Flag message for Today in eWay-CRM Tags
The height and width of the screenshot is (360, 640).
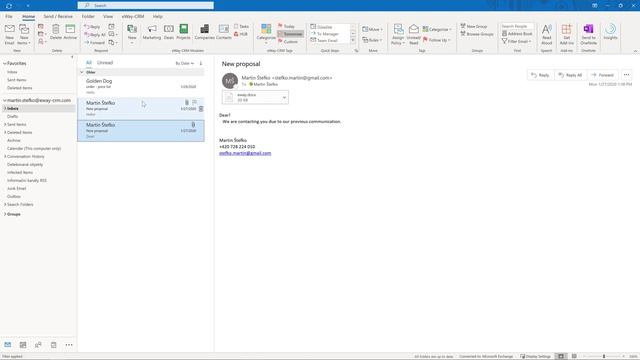click(286, 26)
